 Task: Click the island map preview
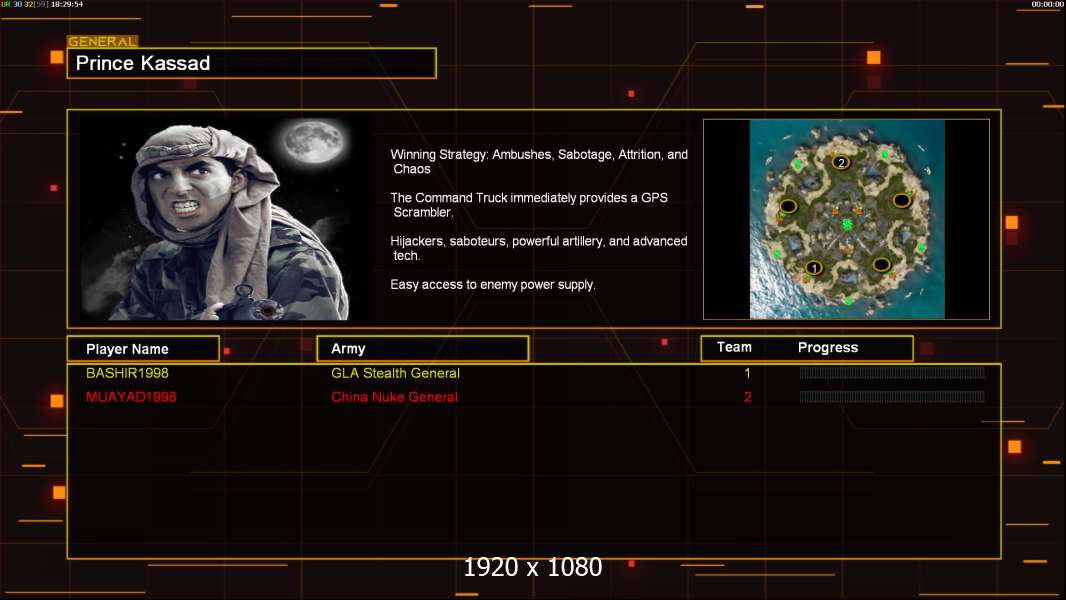(x=846, y=219)
